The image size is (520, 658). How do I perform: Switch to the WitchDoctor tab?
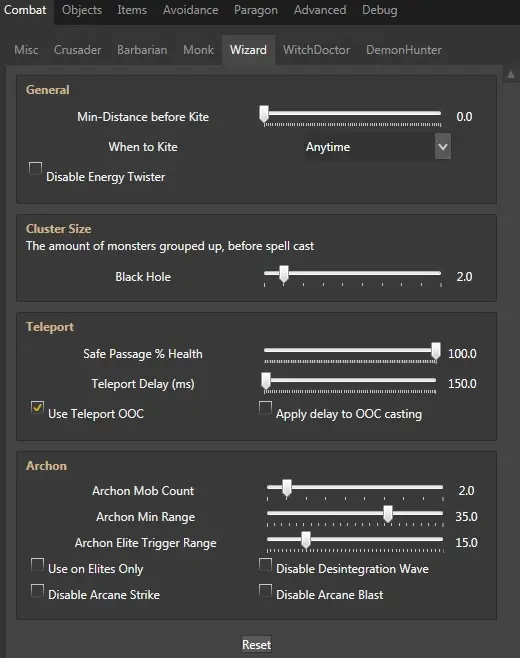point(316,50)
